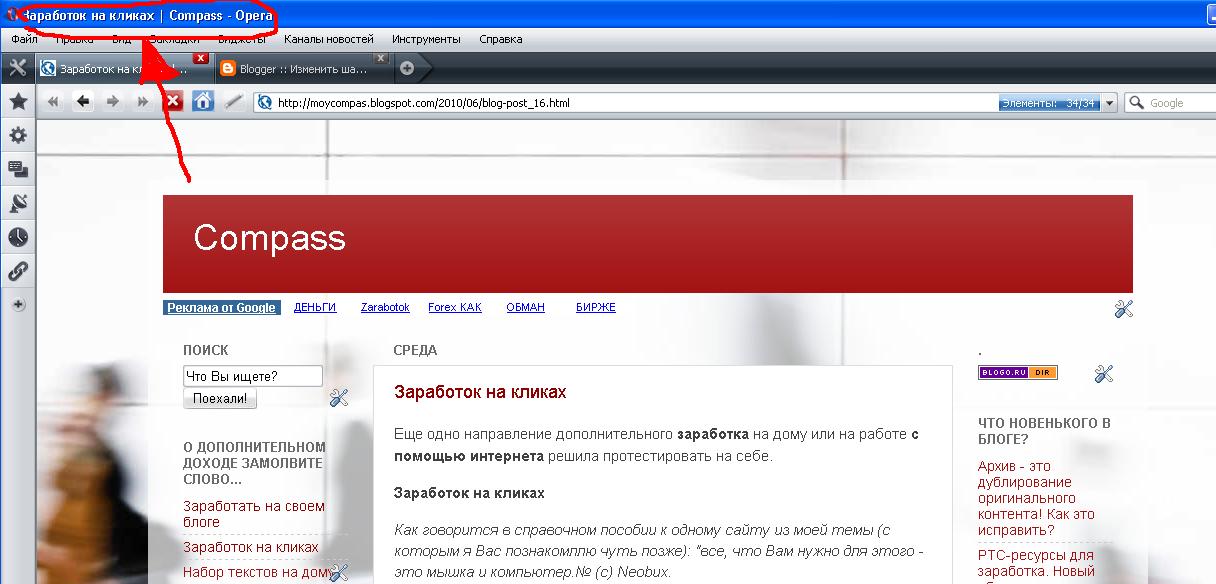Open the ОБМАН ad link
This screenshot has height=584, width=1216.
click(526, 308)
